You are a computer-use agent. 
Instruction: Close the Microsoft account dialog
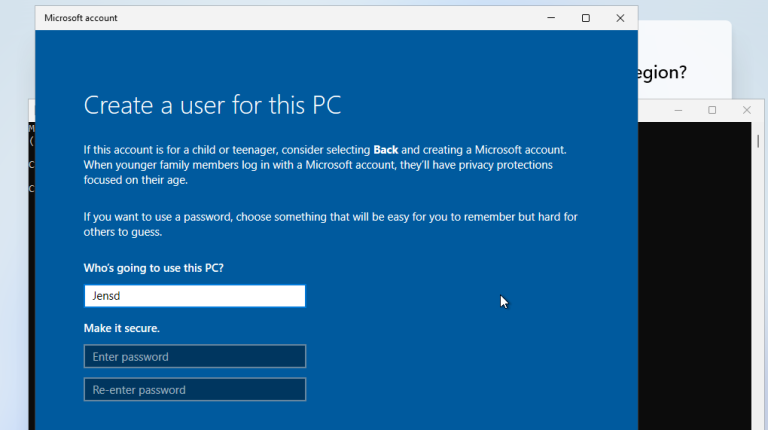click(x=620, y=18)
